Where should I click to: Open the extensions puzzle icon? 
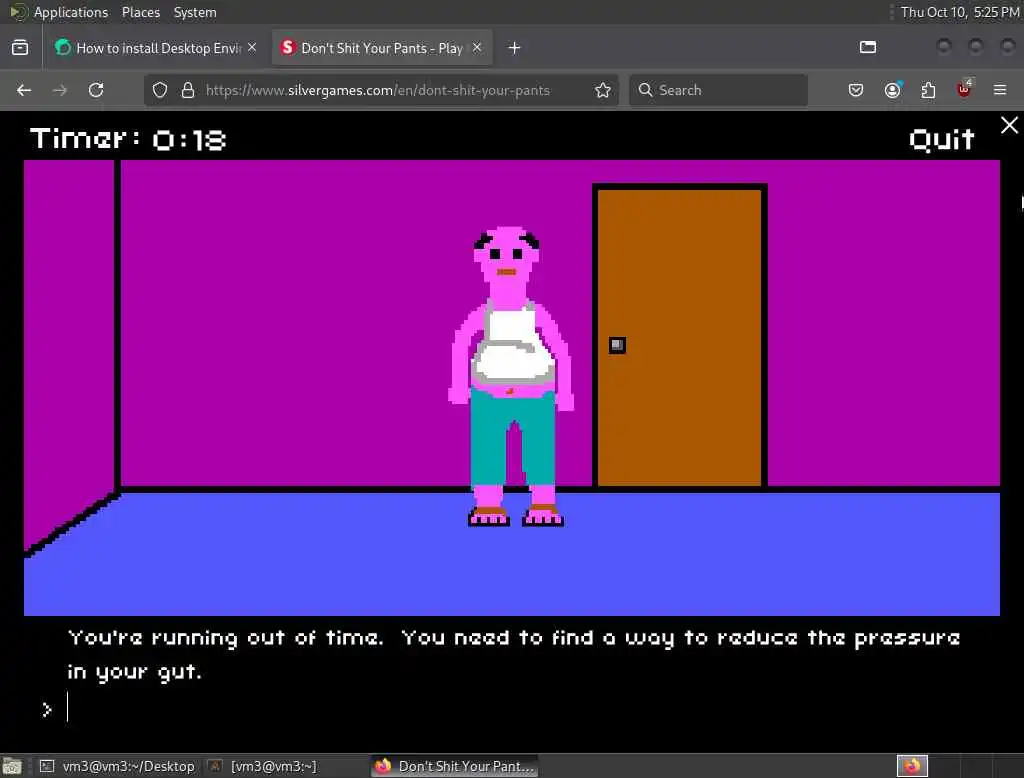tap(928, 90)
